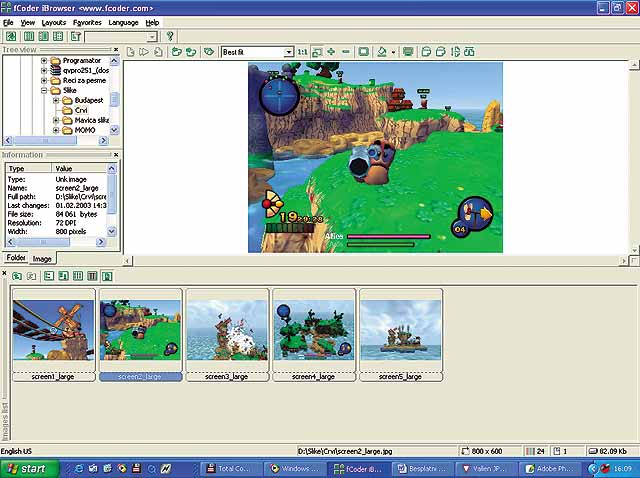
Task: Select the first column layout icon
Action: 29,36
